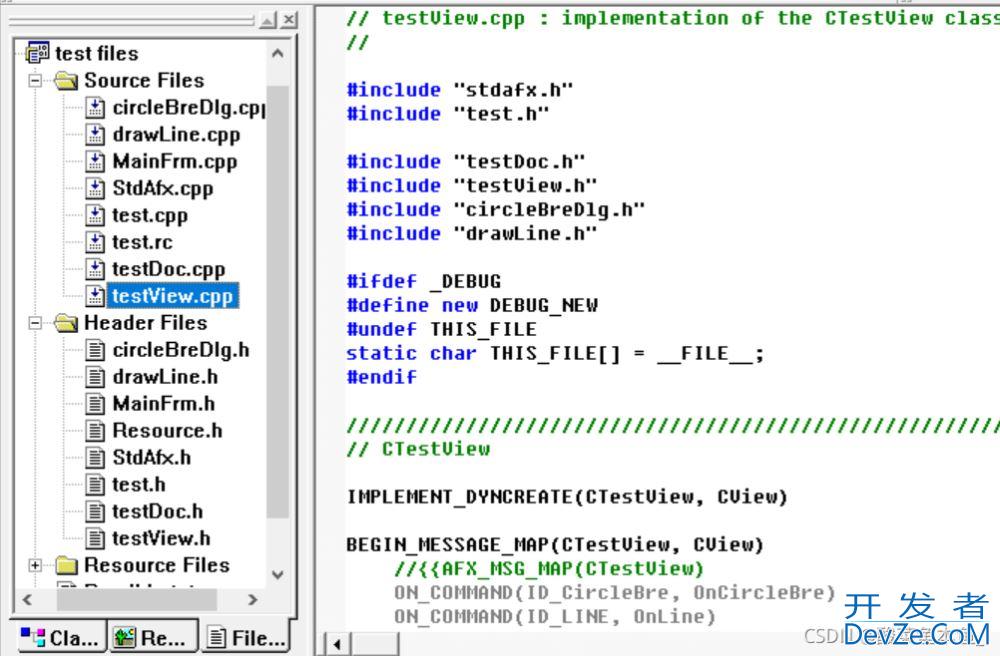Select test.rc in the file tree

coord(142,242)
